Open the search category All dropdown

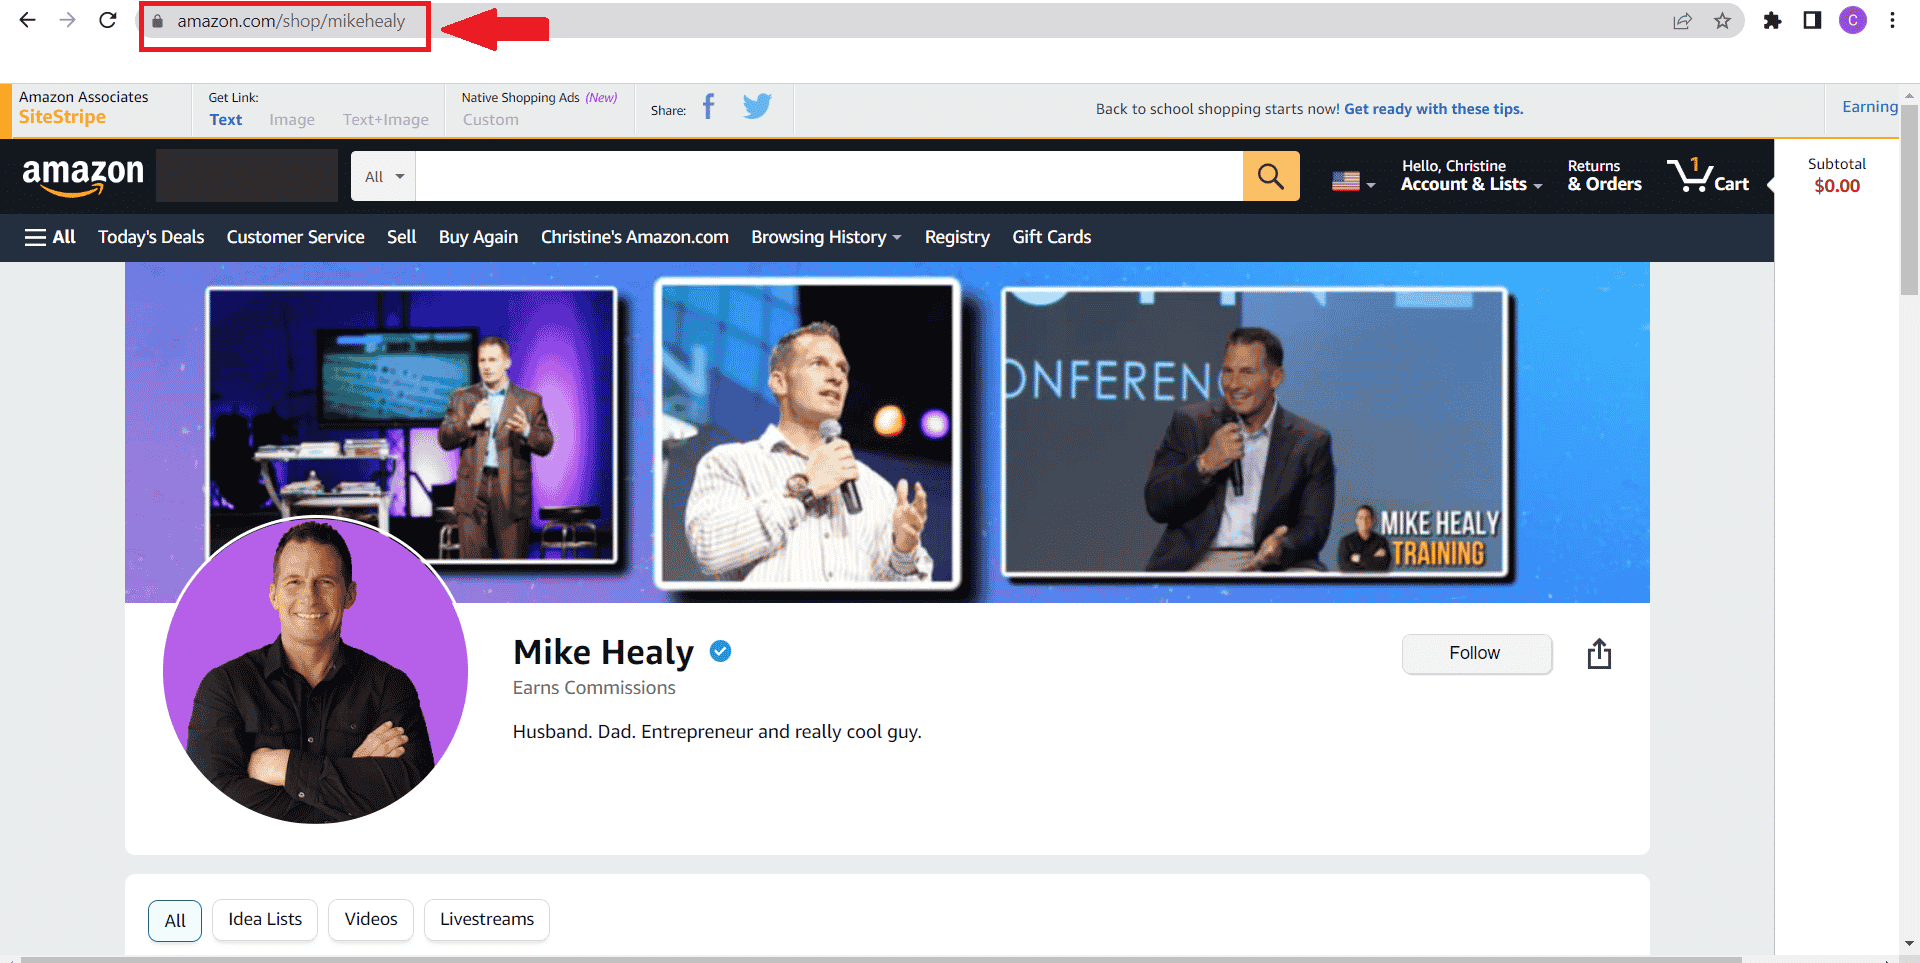coord(384,176)
